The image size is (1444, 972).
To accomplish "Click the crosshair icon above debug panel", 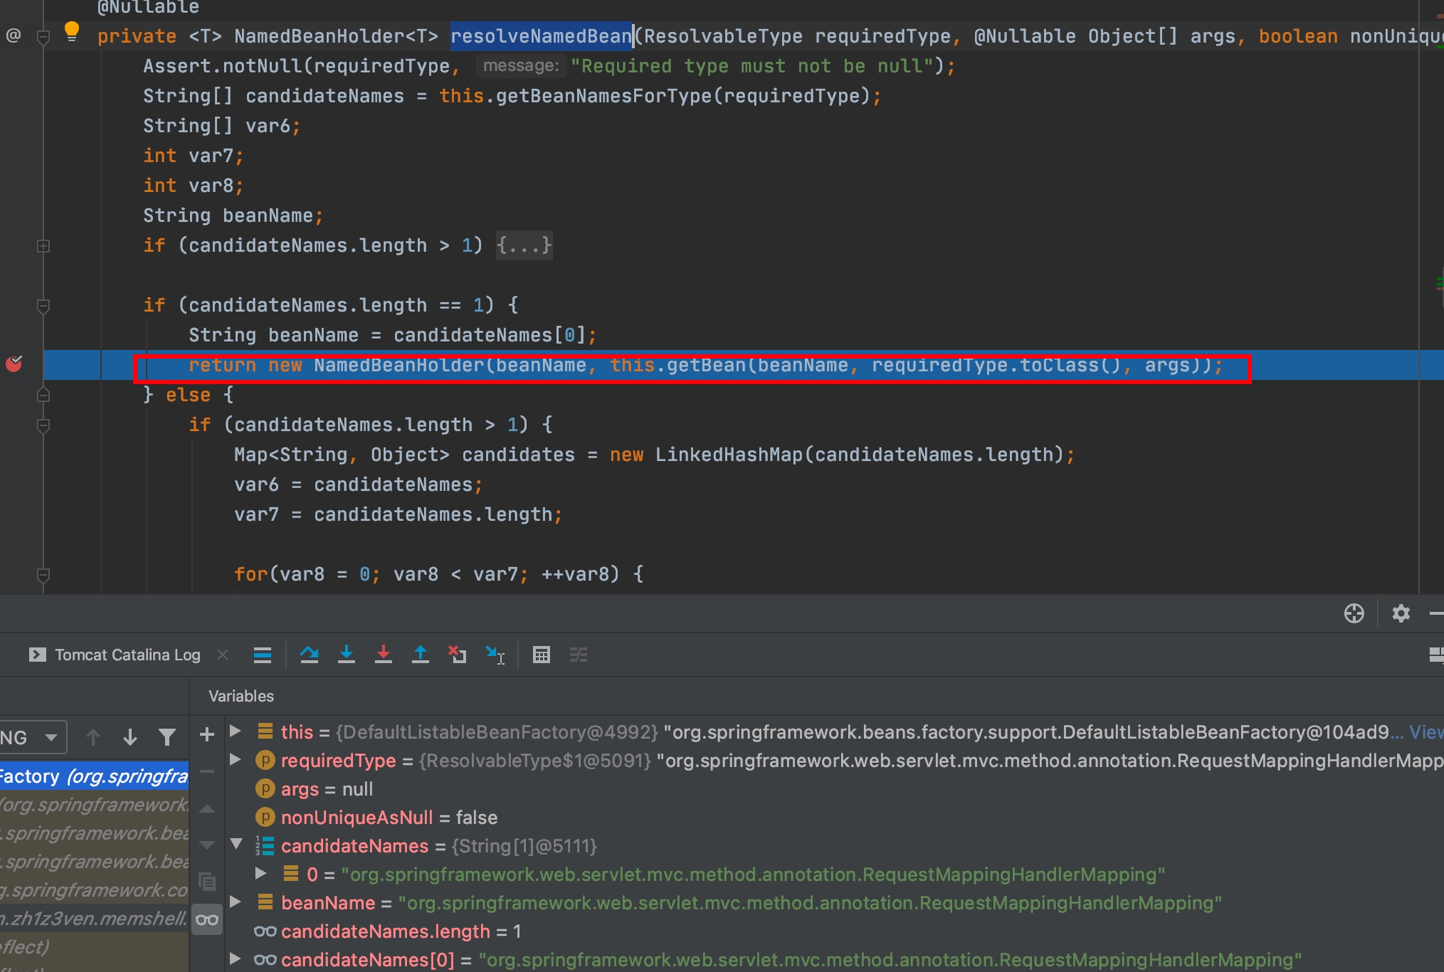I will click(x=1354, y=613).
